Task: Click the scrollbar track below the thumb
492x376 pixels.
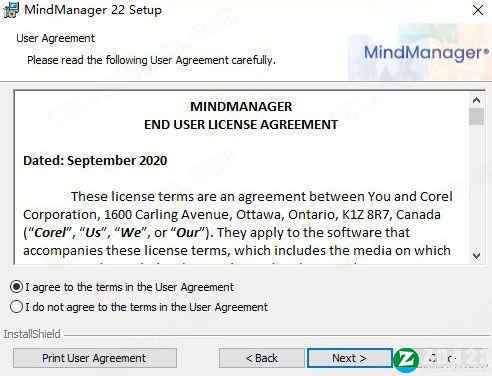Action: (476, 187)
